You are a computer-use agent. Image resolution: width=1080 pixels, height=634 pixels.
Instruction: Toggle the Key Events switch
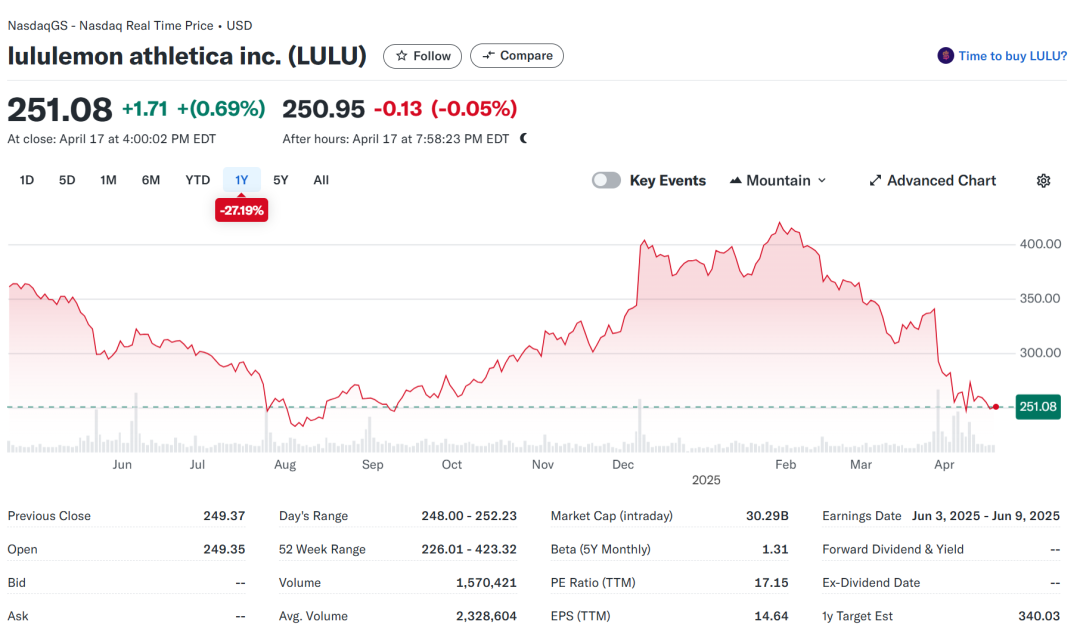606,181
